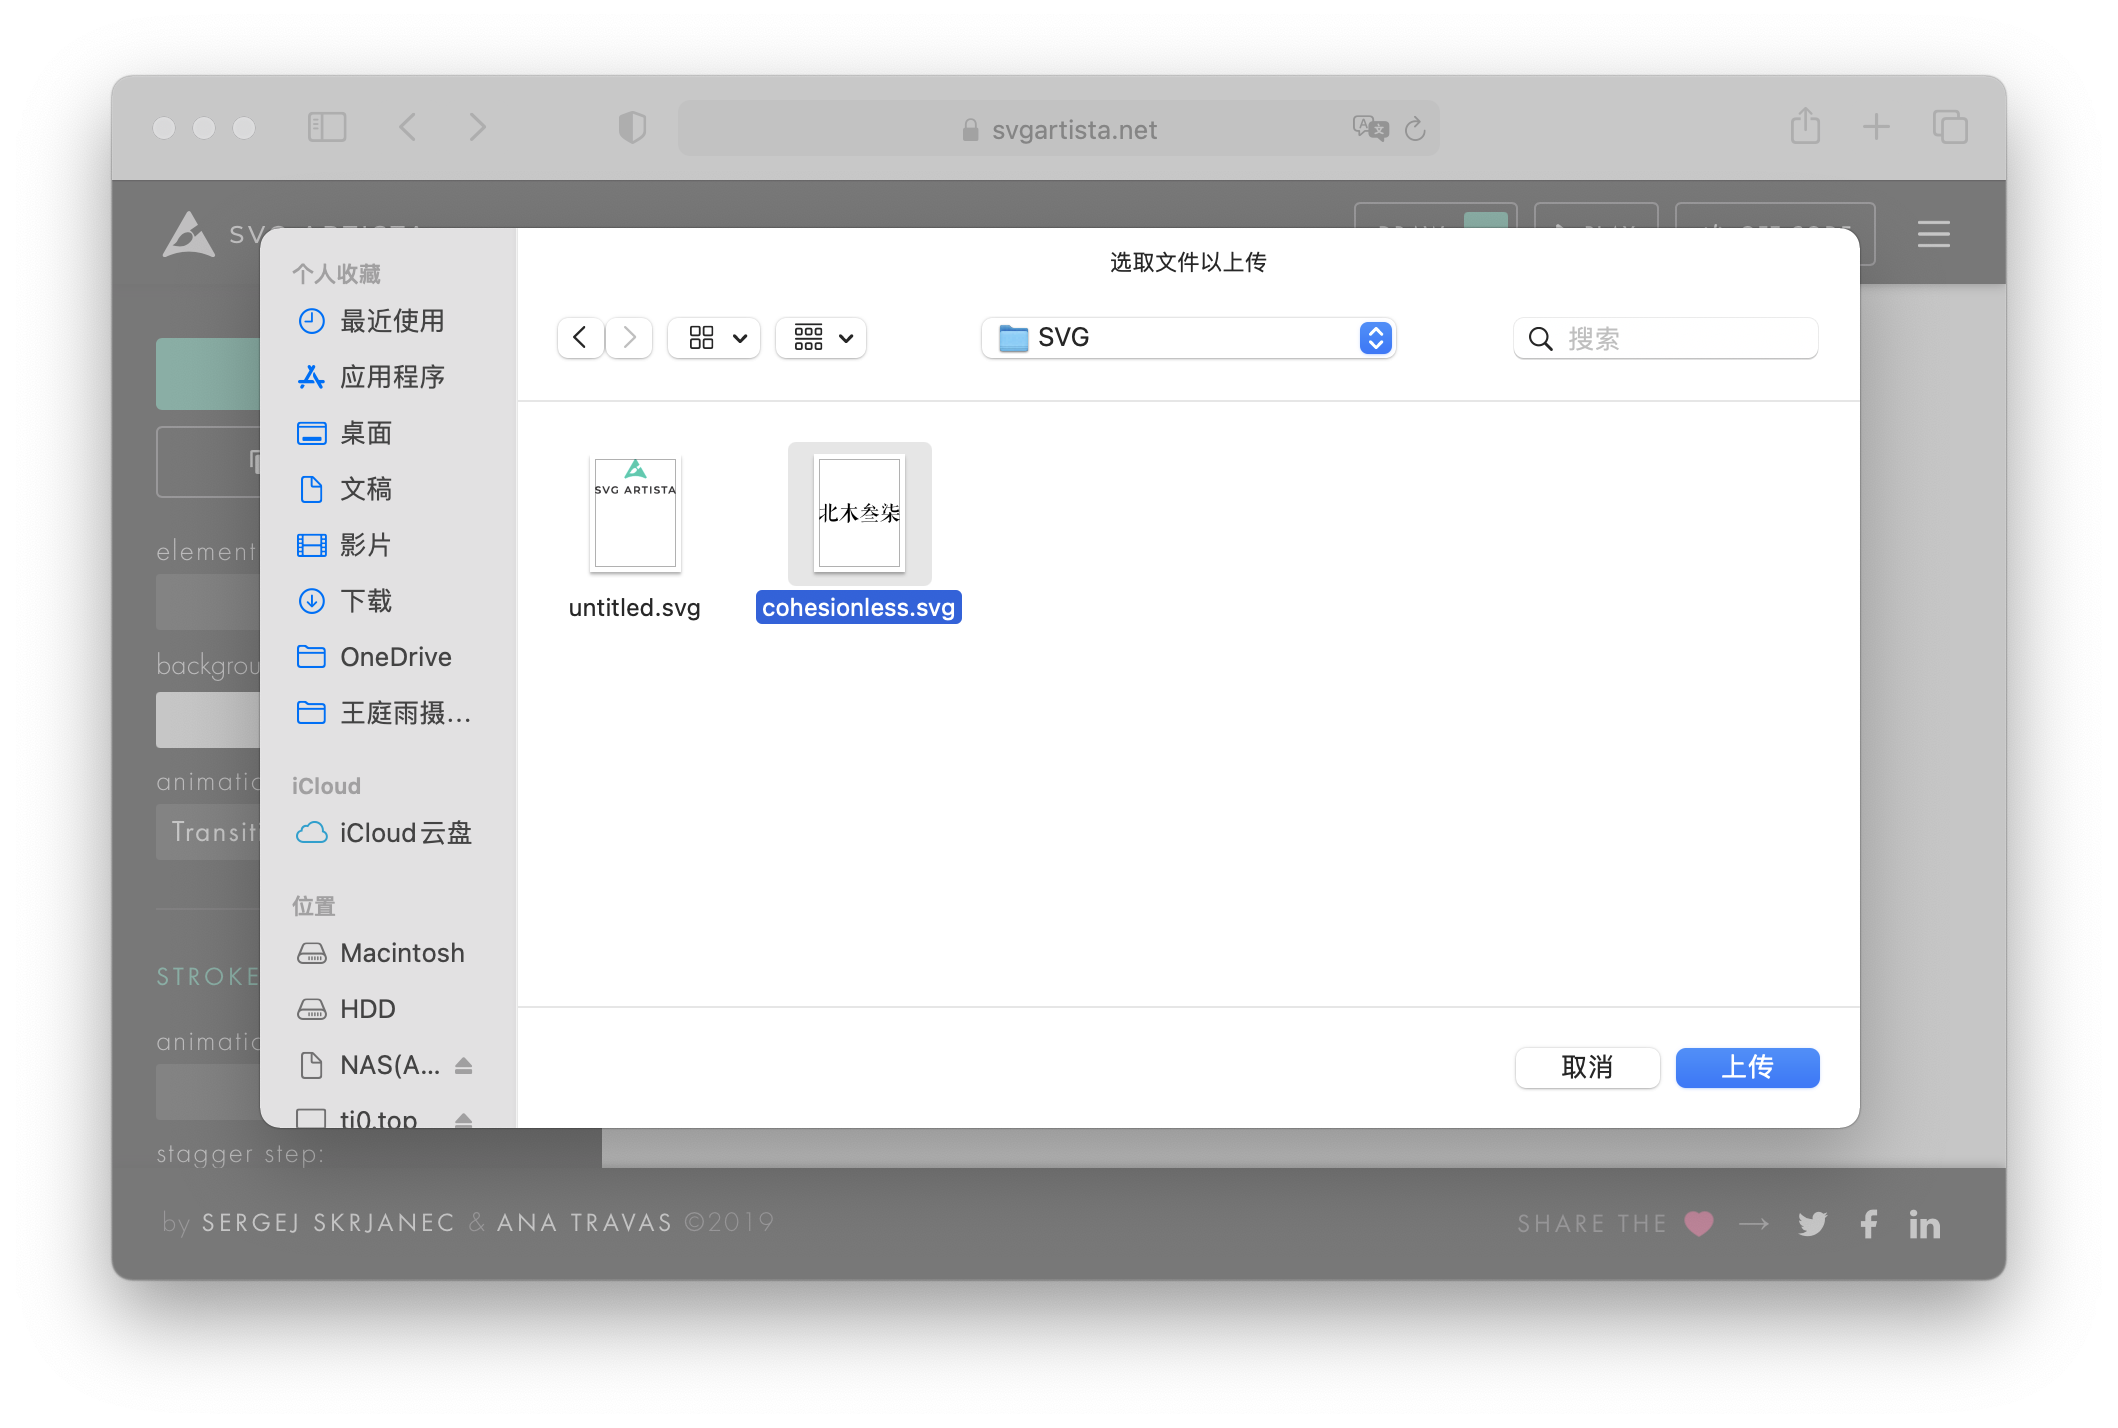Click the file dialog back arrow
Image resolution: width=2118 pixels, height=1428 pixels.
(580, 338)
